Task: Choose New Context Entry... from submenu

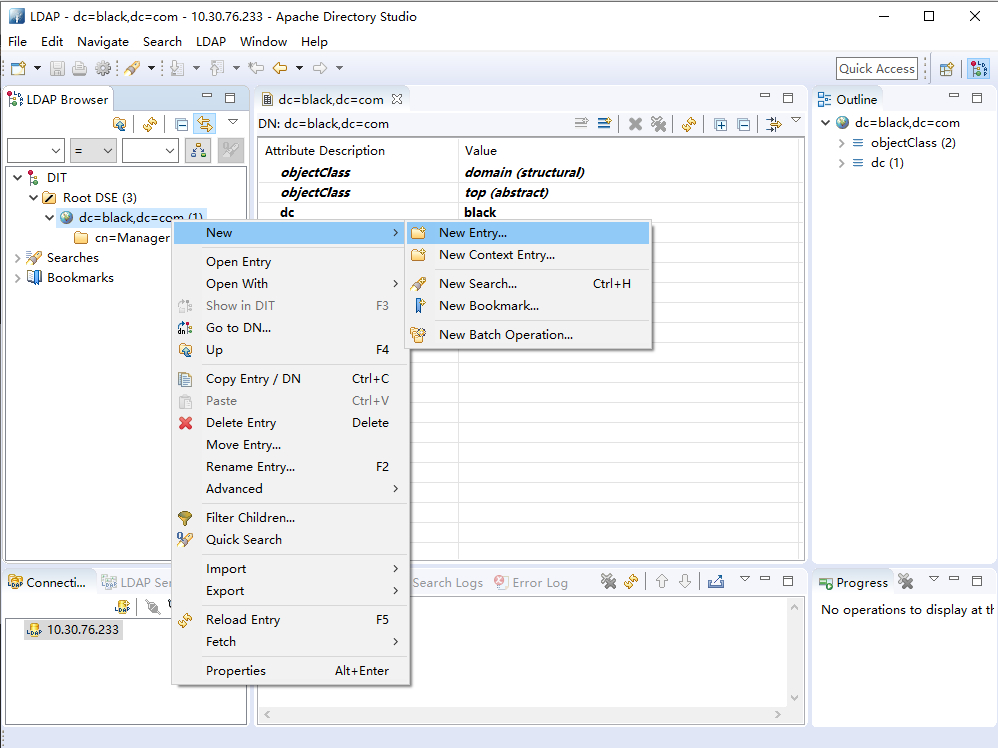Action: [528, 255]
